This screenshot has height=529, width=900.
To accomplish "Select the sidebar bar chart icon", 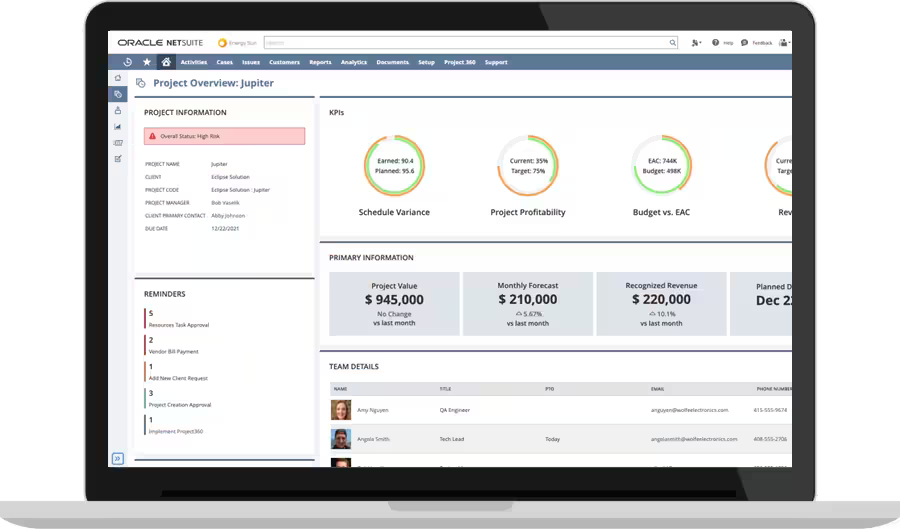I will pos(118,127).
